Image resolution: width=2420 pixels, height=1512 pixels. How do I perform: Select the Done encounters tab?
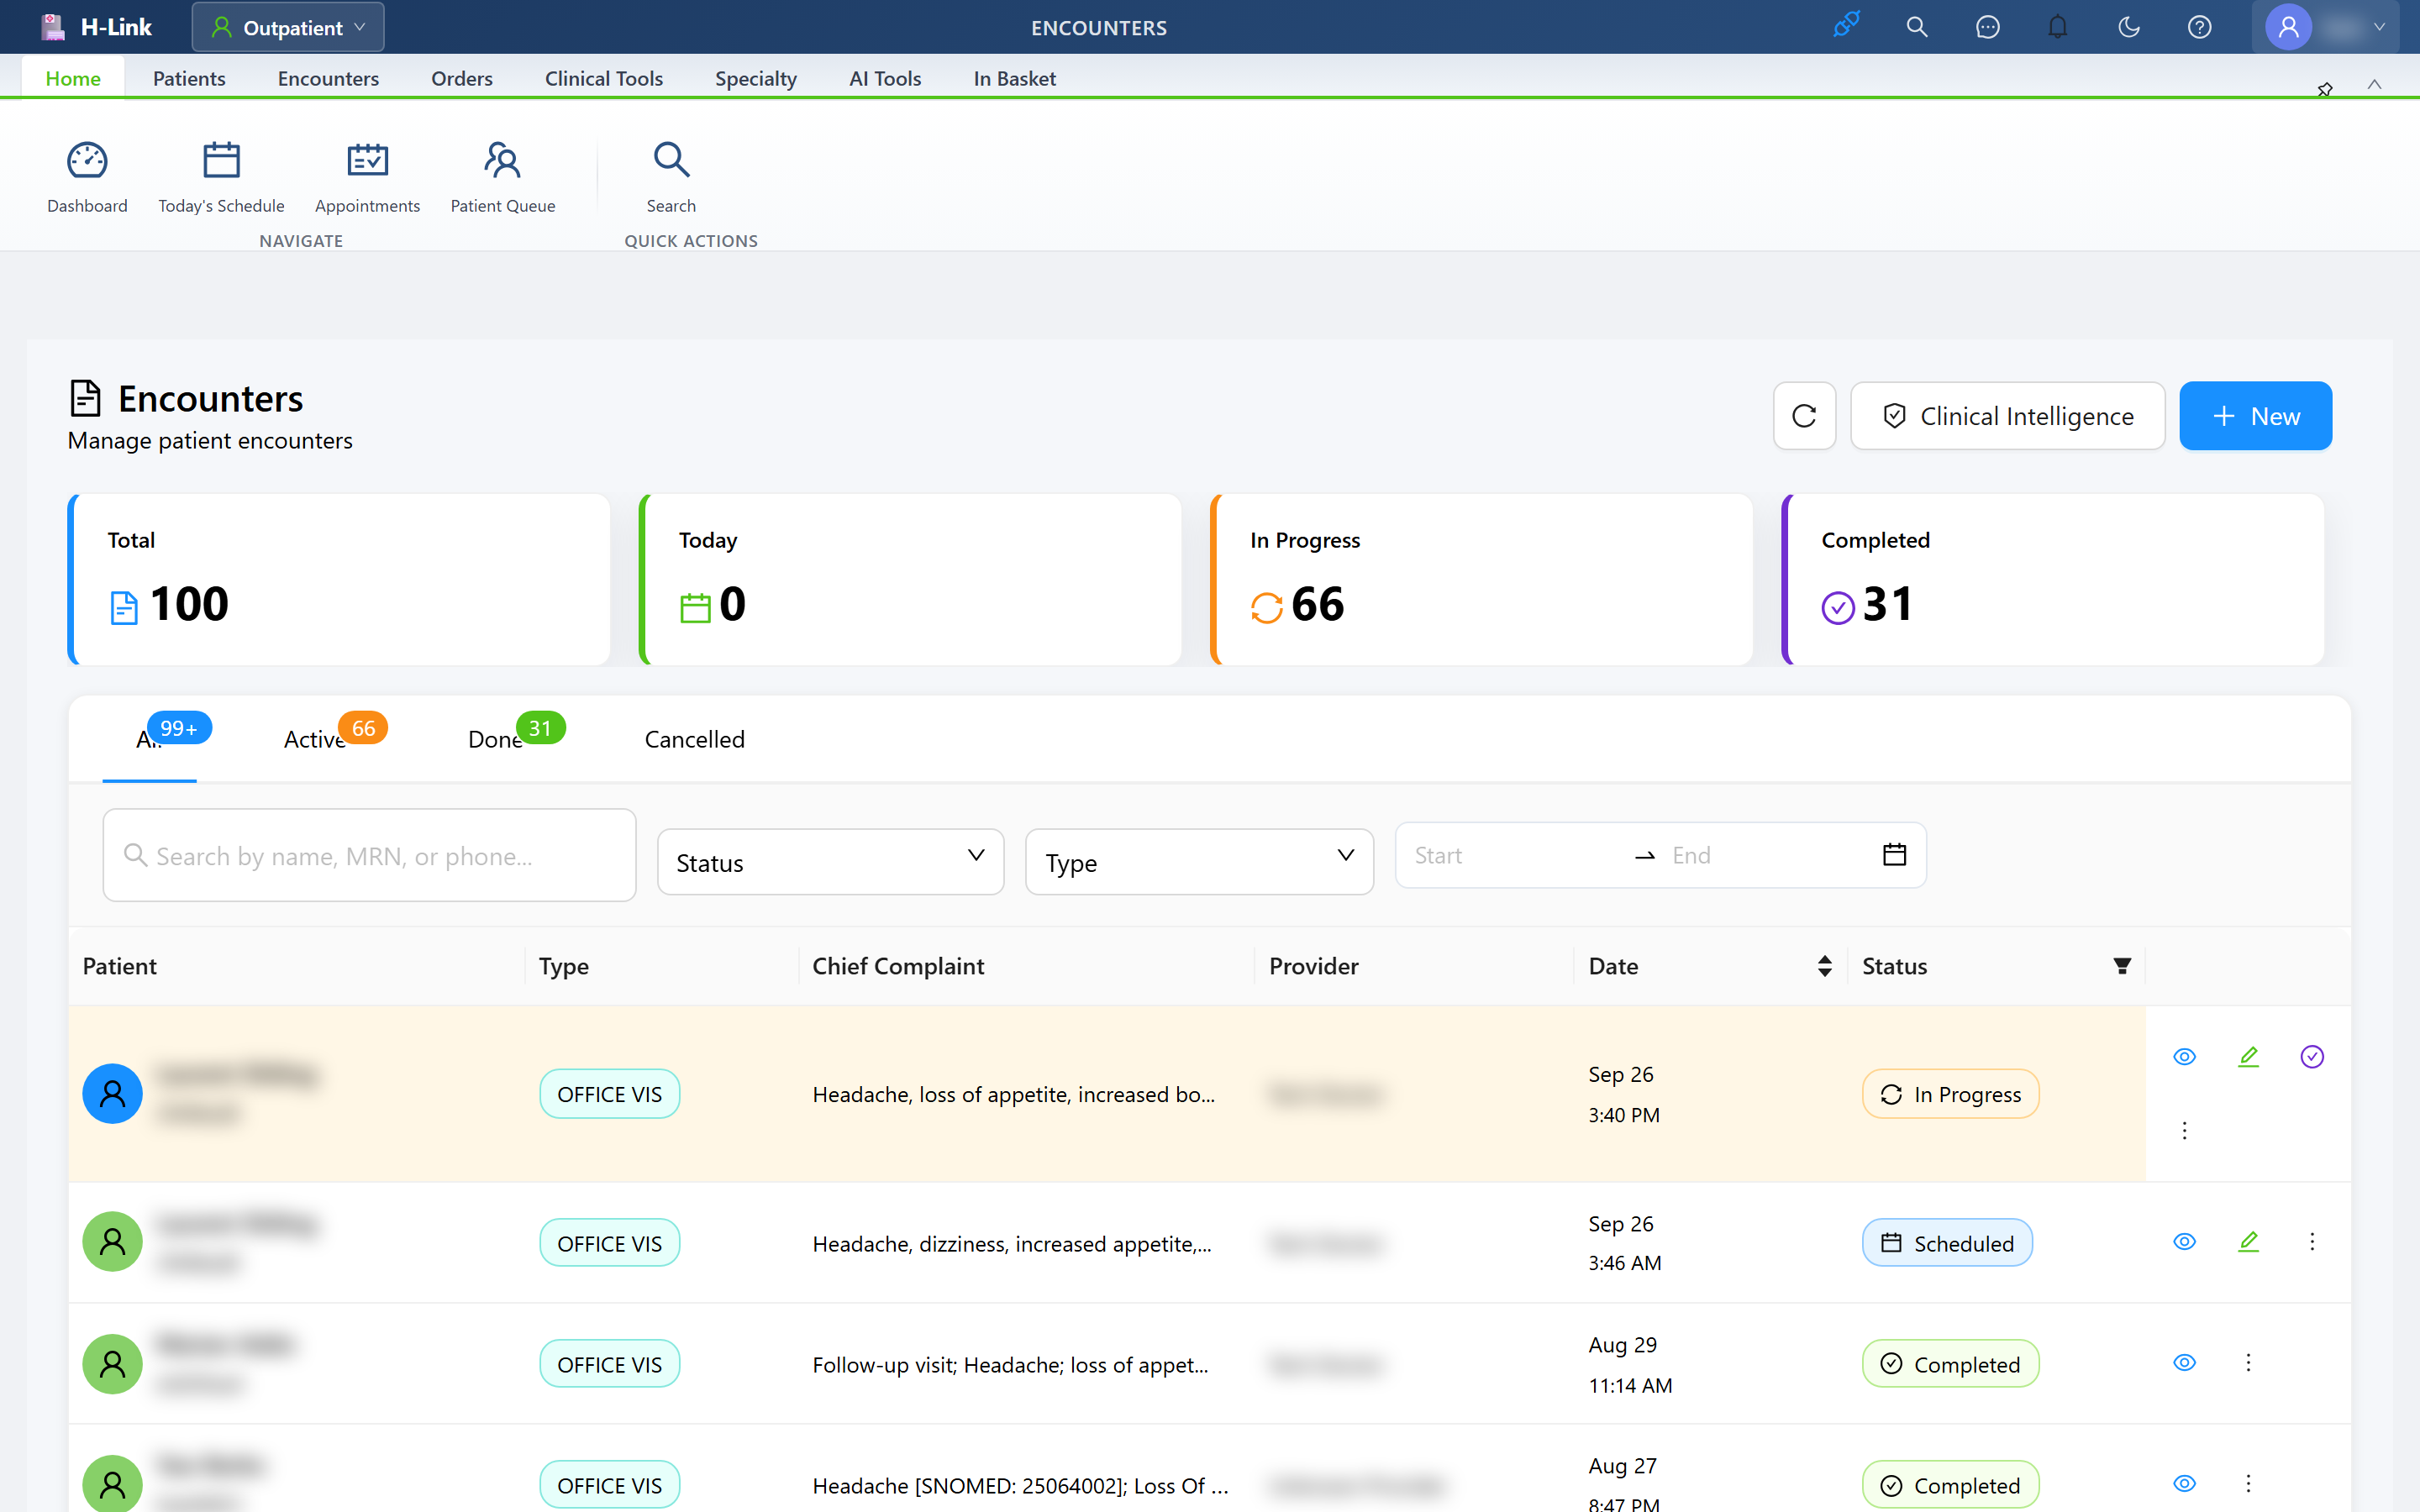(x=496, y=739)
